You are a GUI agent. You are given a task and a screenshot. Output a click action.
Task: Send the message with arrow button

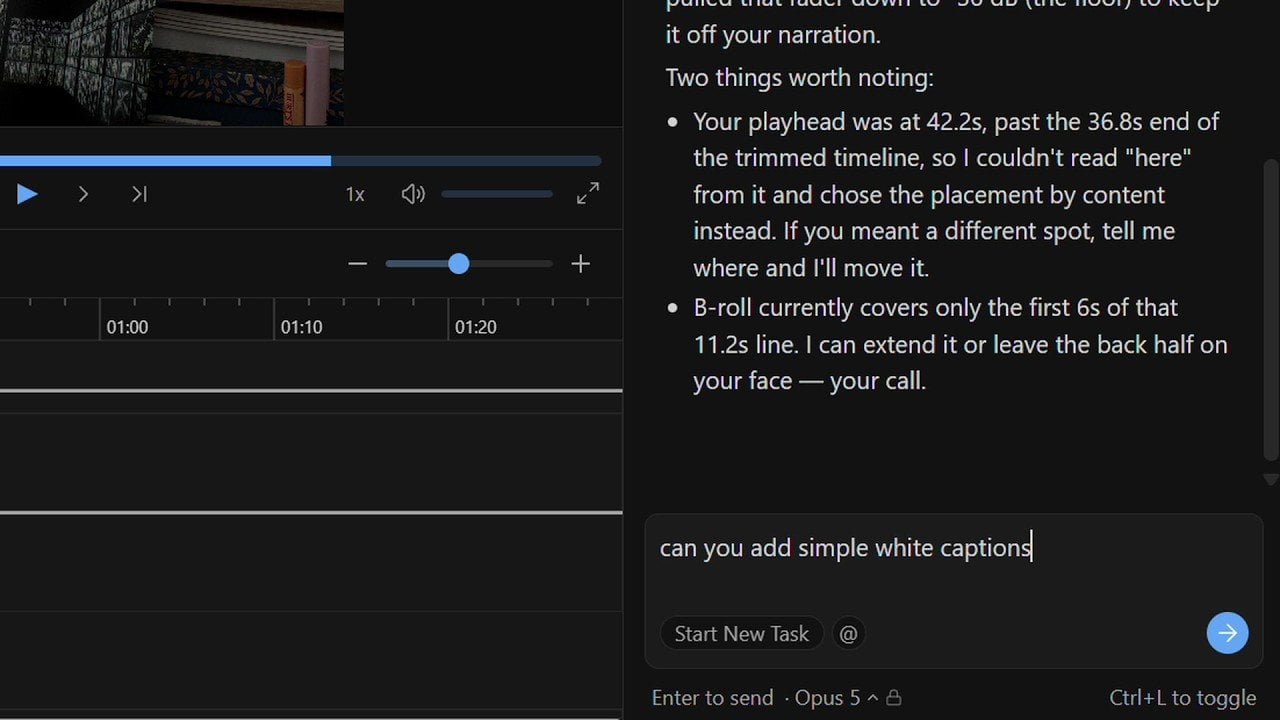1227,633
